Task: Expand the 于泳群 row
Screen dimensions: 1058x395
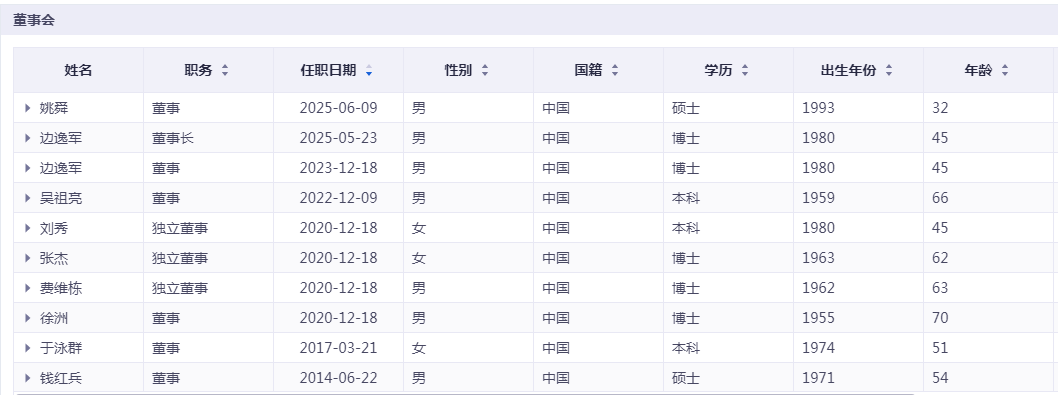Action: click(28, 348)
